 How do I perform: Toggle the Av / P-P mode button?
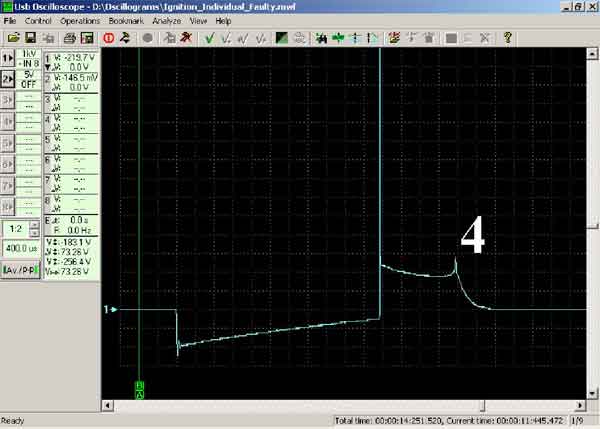coord(21,270)
